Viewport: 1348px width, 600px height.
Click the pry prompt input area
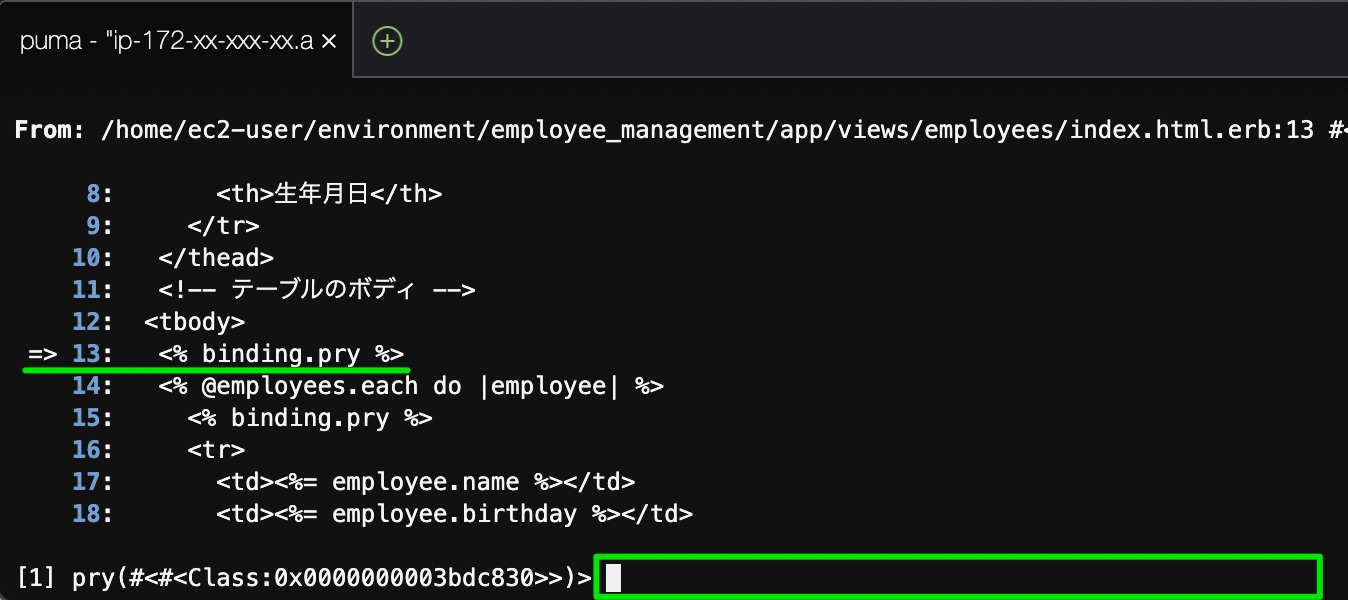coord(958,577)
